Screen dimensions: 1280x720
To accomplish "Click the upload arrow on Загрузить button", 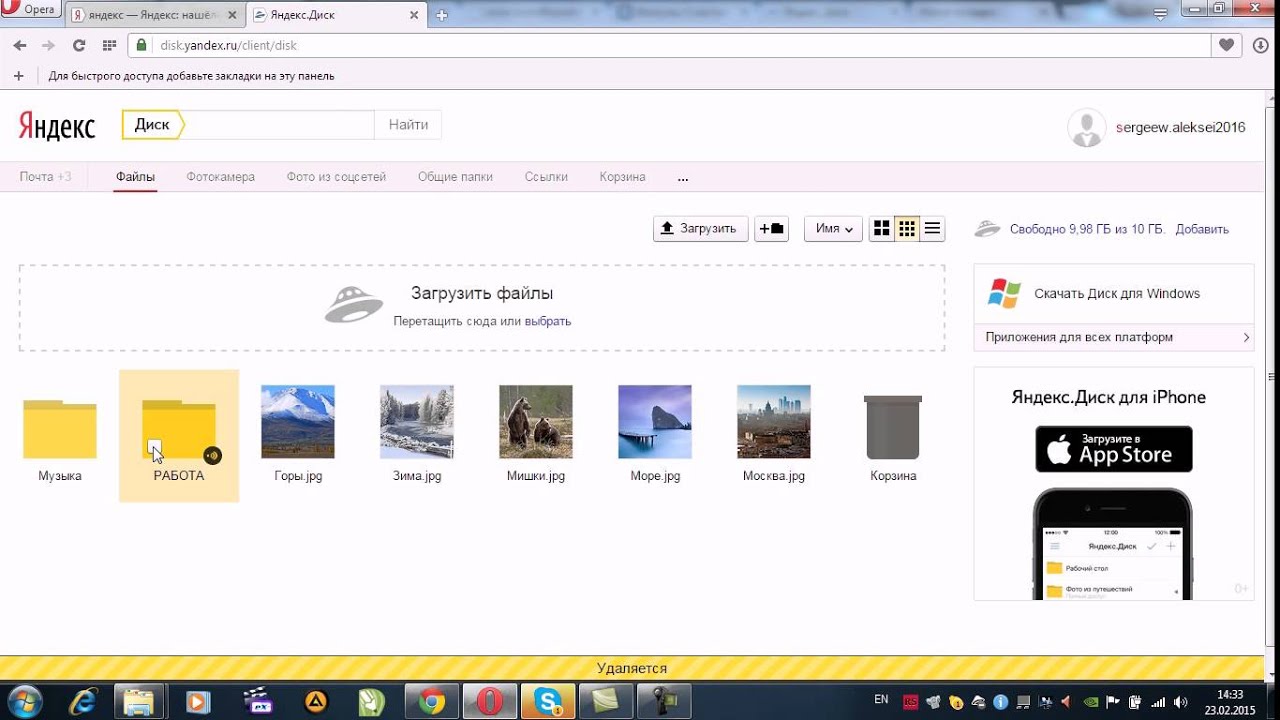I will click(667, 229).
